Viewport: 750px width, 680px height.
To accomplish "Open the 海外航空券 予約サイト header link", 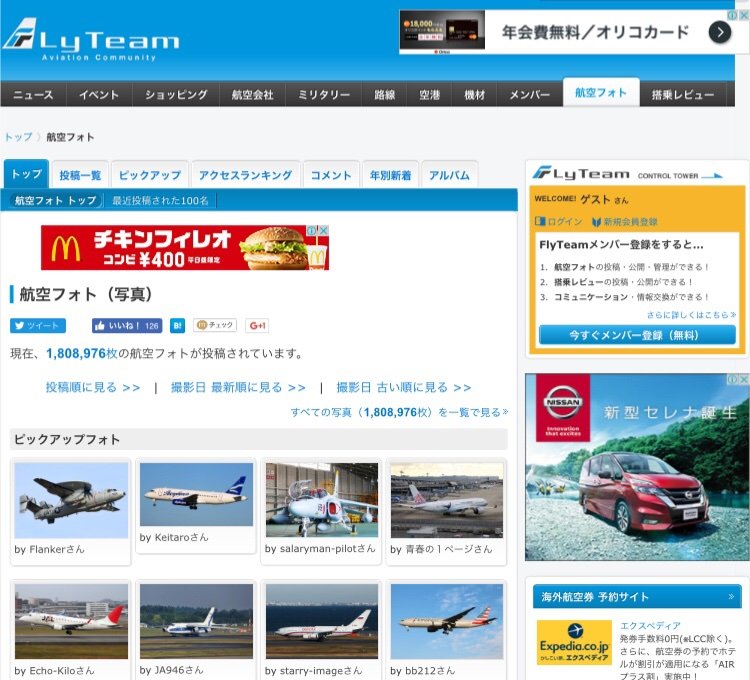I will click(637, 596).
